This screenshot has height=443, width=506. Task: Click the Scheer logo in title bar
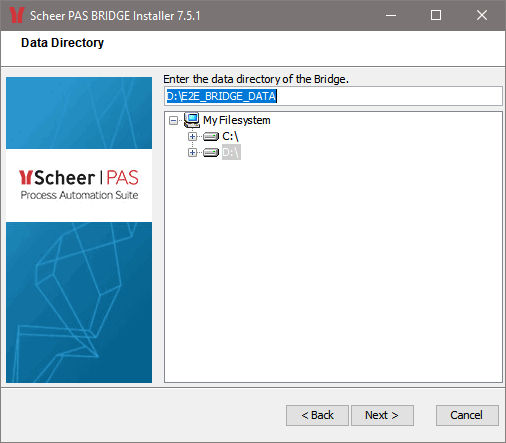click(16, 15)
